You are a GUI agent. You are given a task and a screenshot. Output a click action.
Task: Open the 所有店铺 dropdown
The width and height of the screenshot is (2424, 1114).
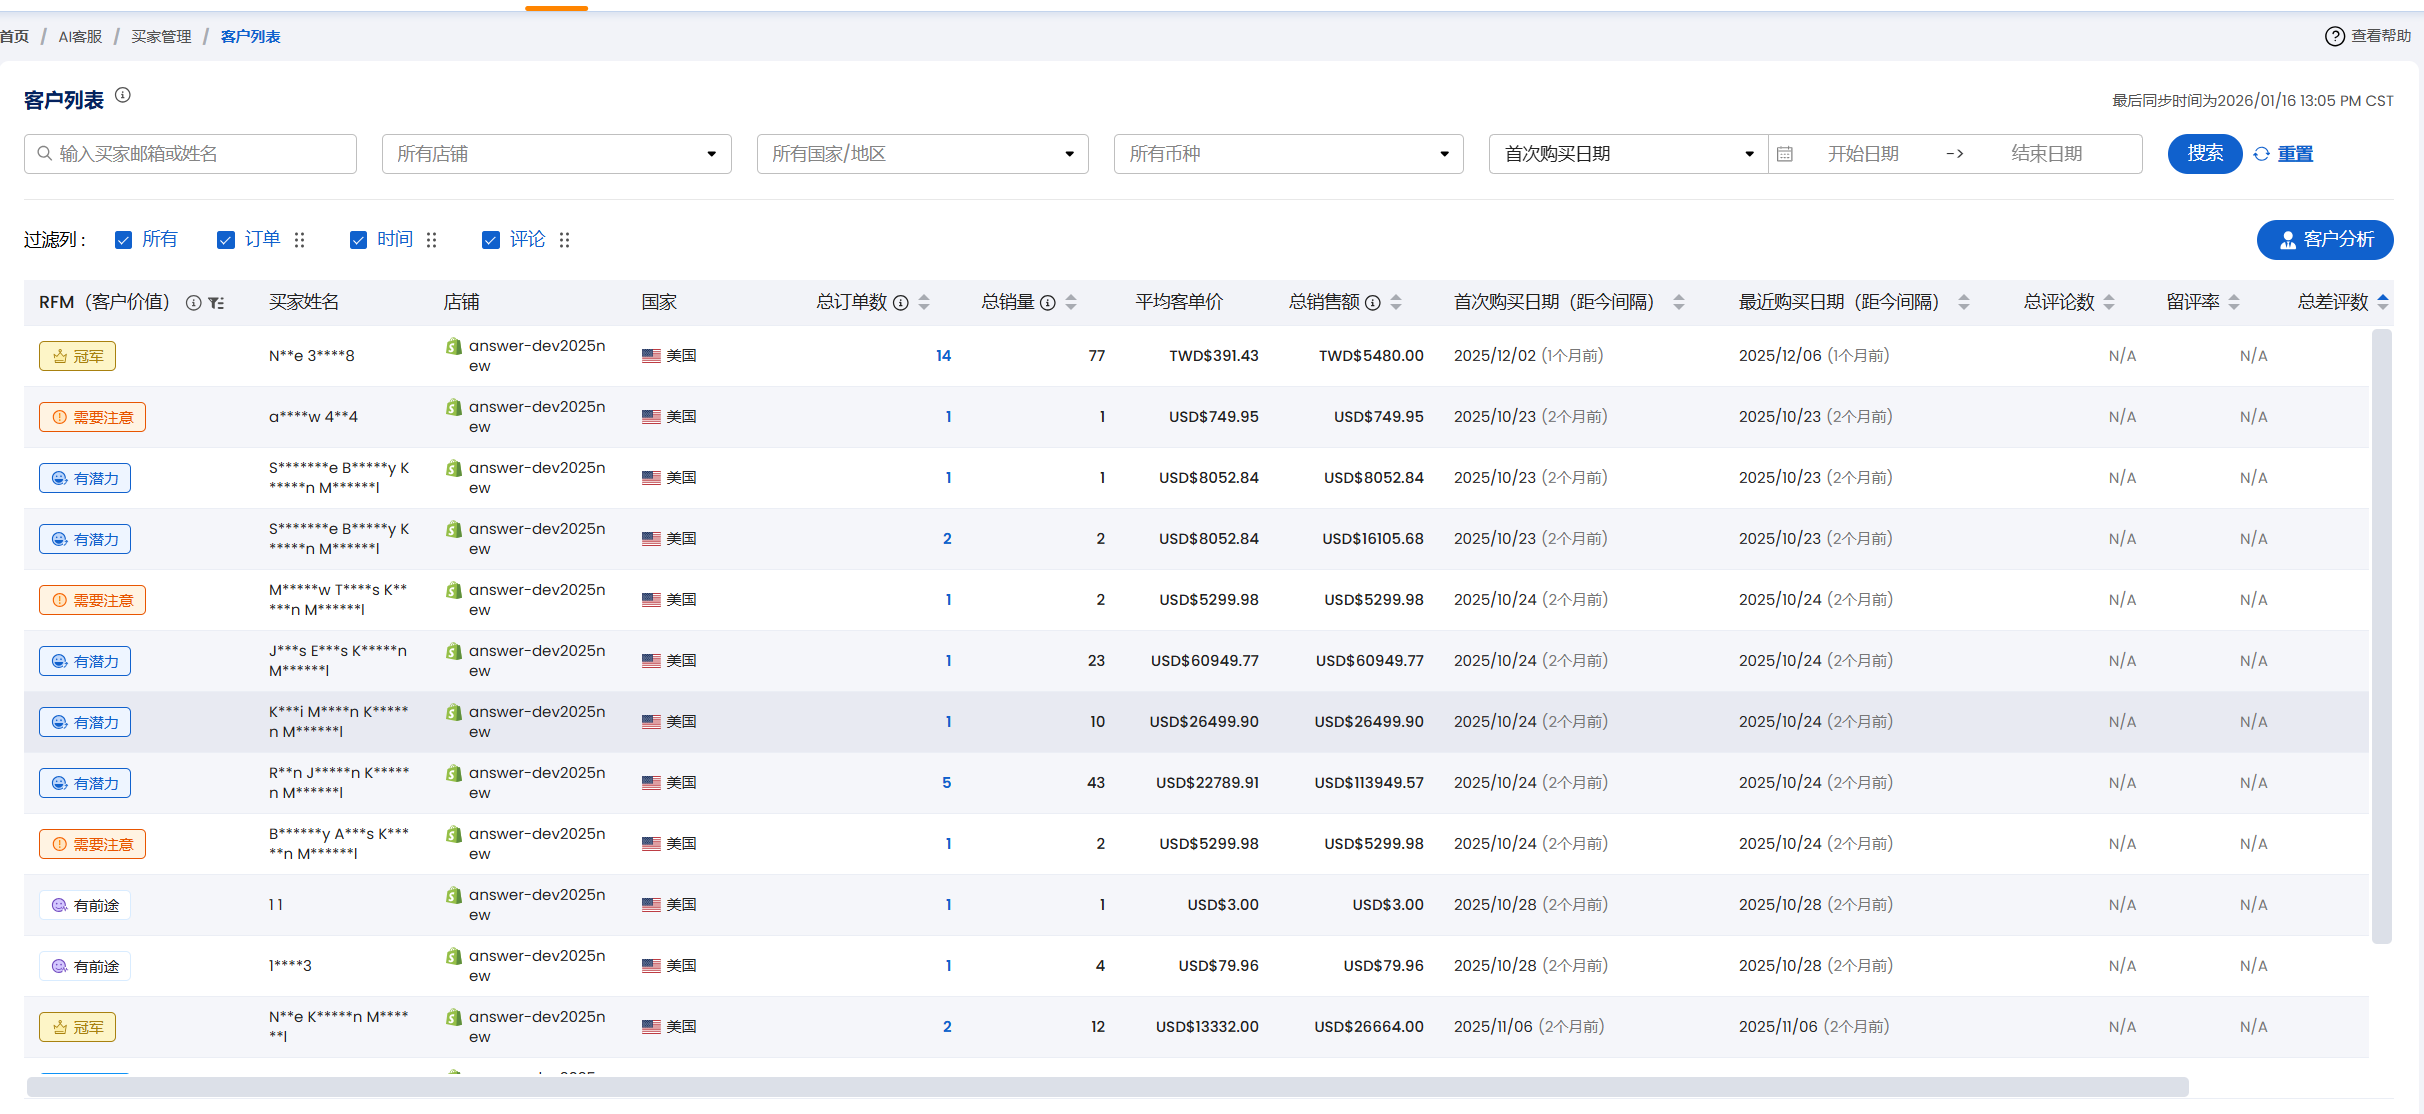[556, 154]
